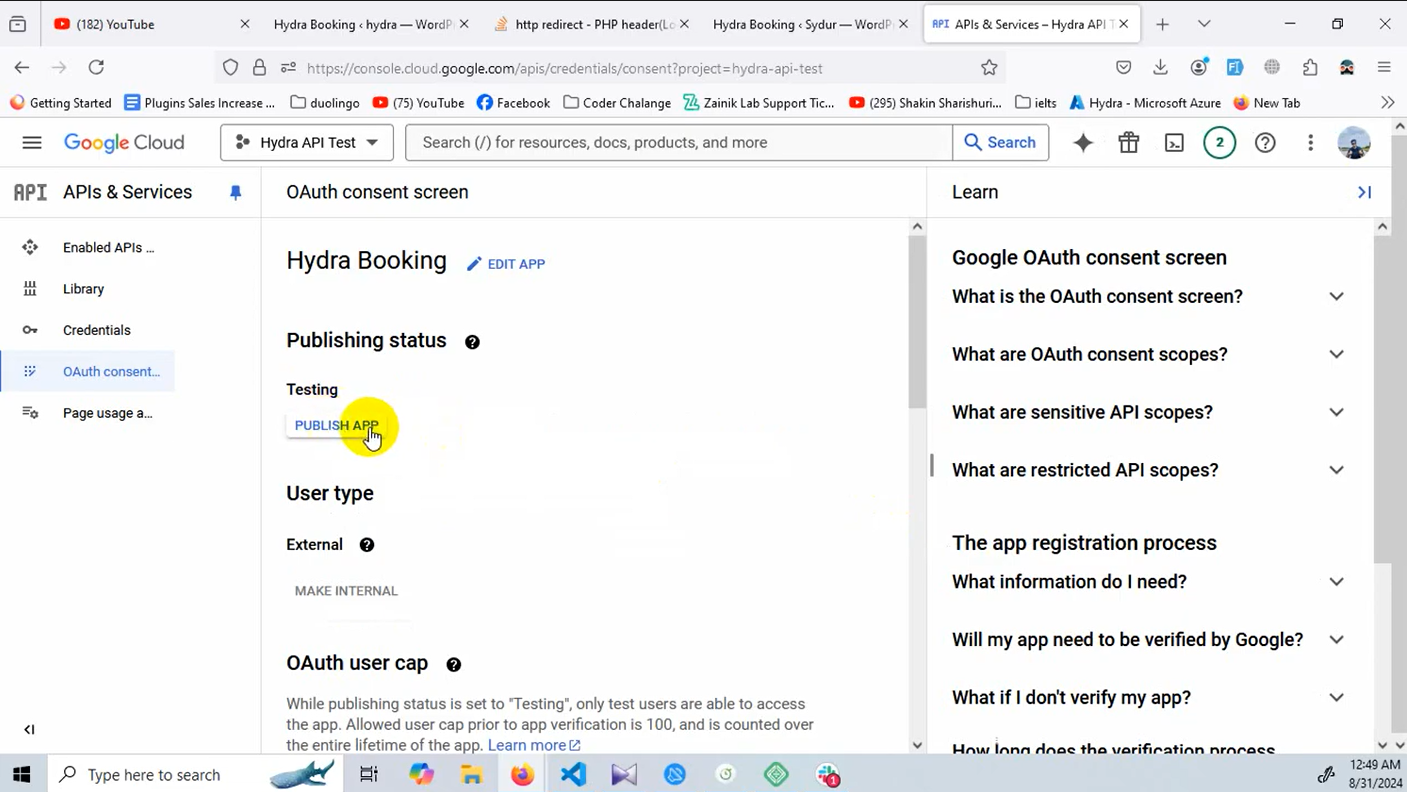Image resolution: width=1407 pixels, height=792 pixels.
Task: Click the Publishing status help icon
Action: click(x=472, y=342)
